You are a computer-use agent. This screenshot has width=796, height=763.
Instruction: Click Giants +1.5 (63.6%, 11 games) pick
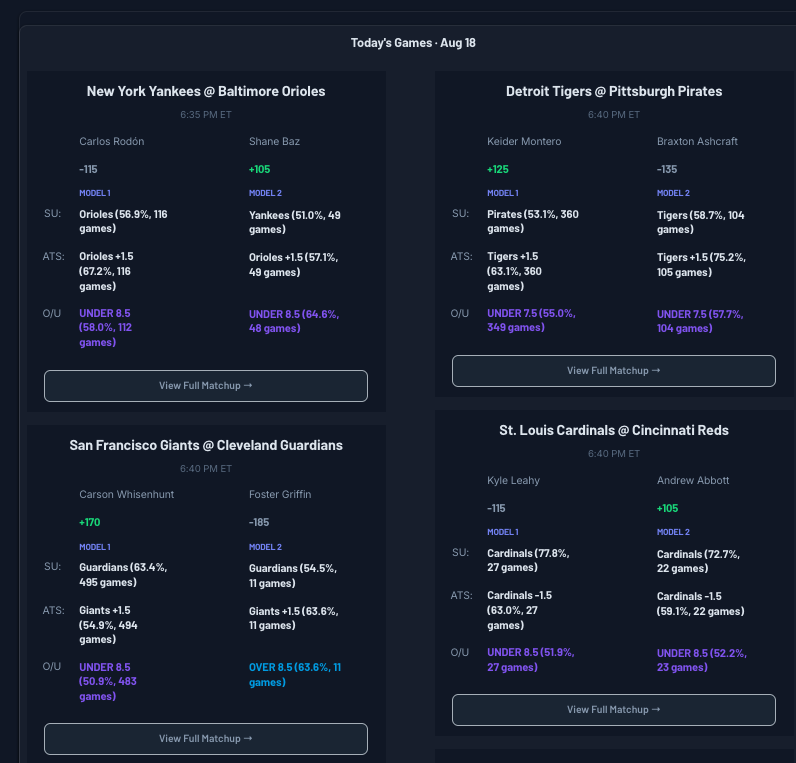coord(293,618)
